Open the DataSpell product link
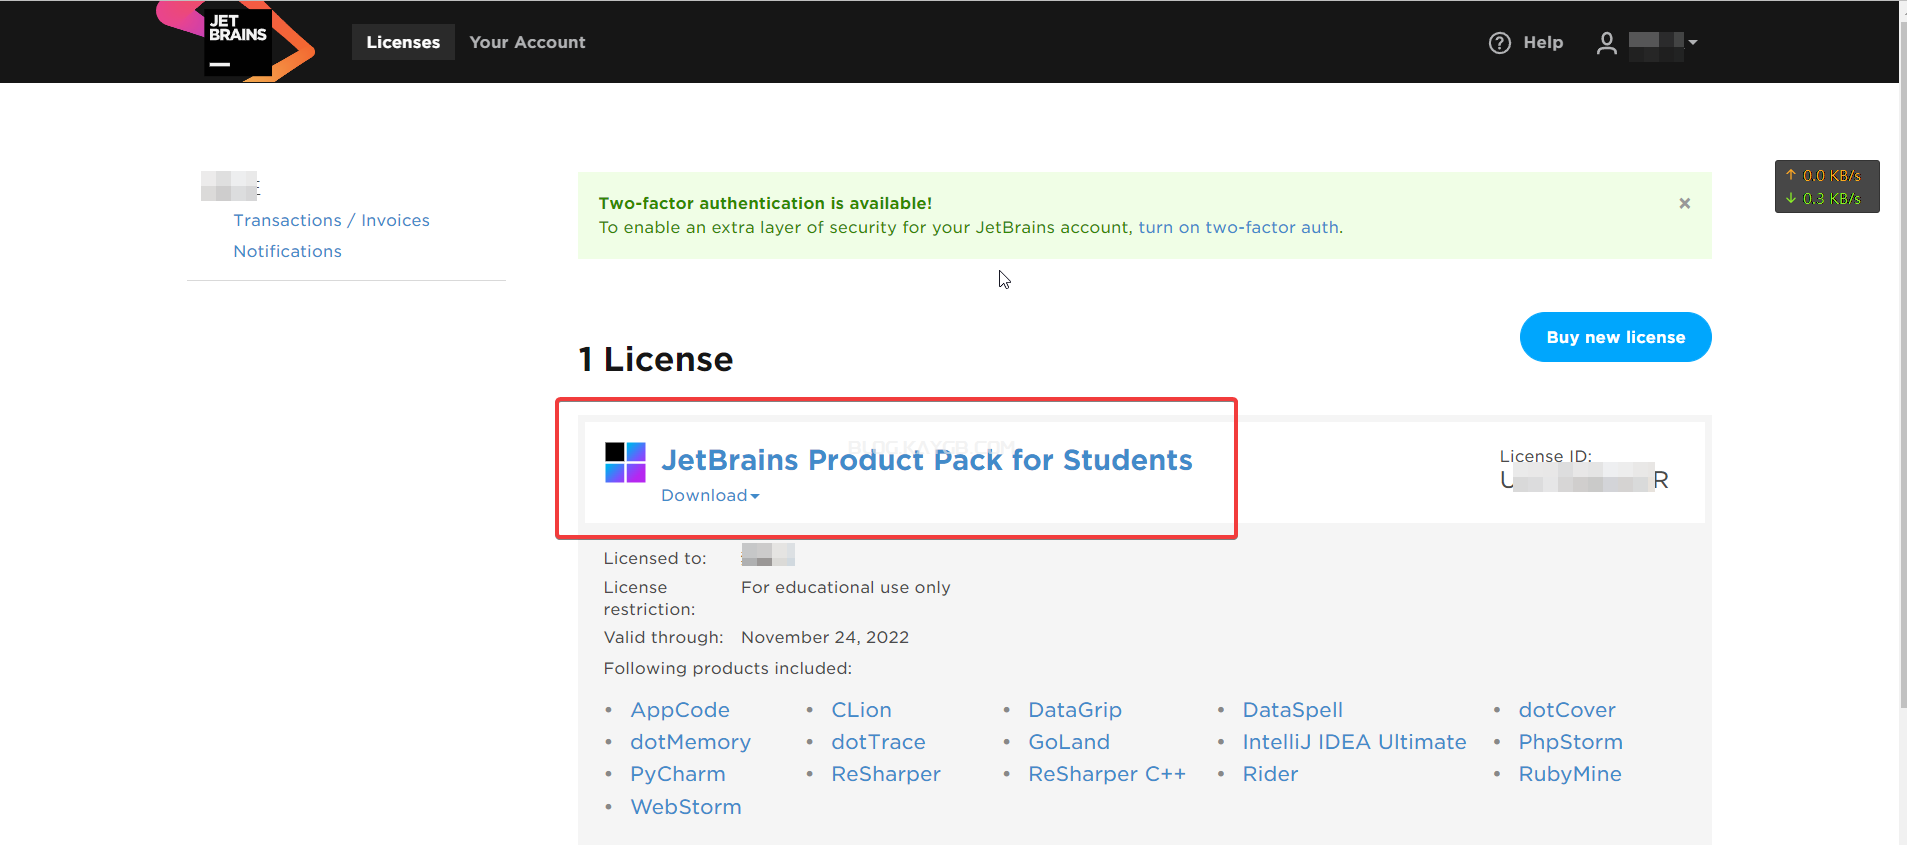 (x=1292, y=710)
